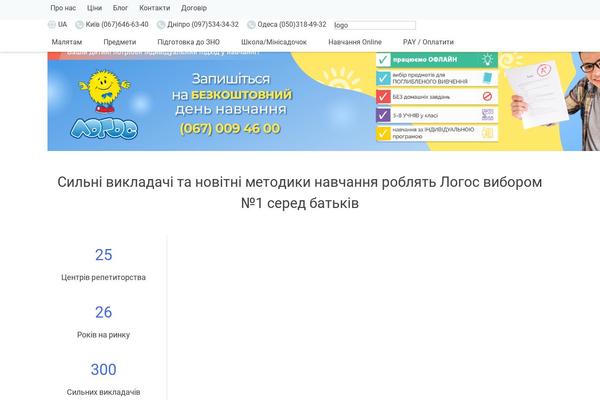Click the phone icon beside Київ
600x400 pixels.
click(x=79, y=24)
